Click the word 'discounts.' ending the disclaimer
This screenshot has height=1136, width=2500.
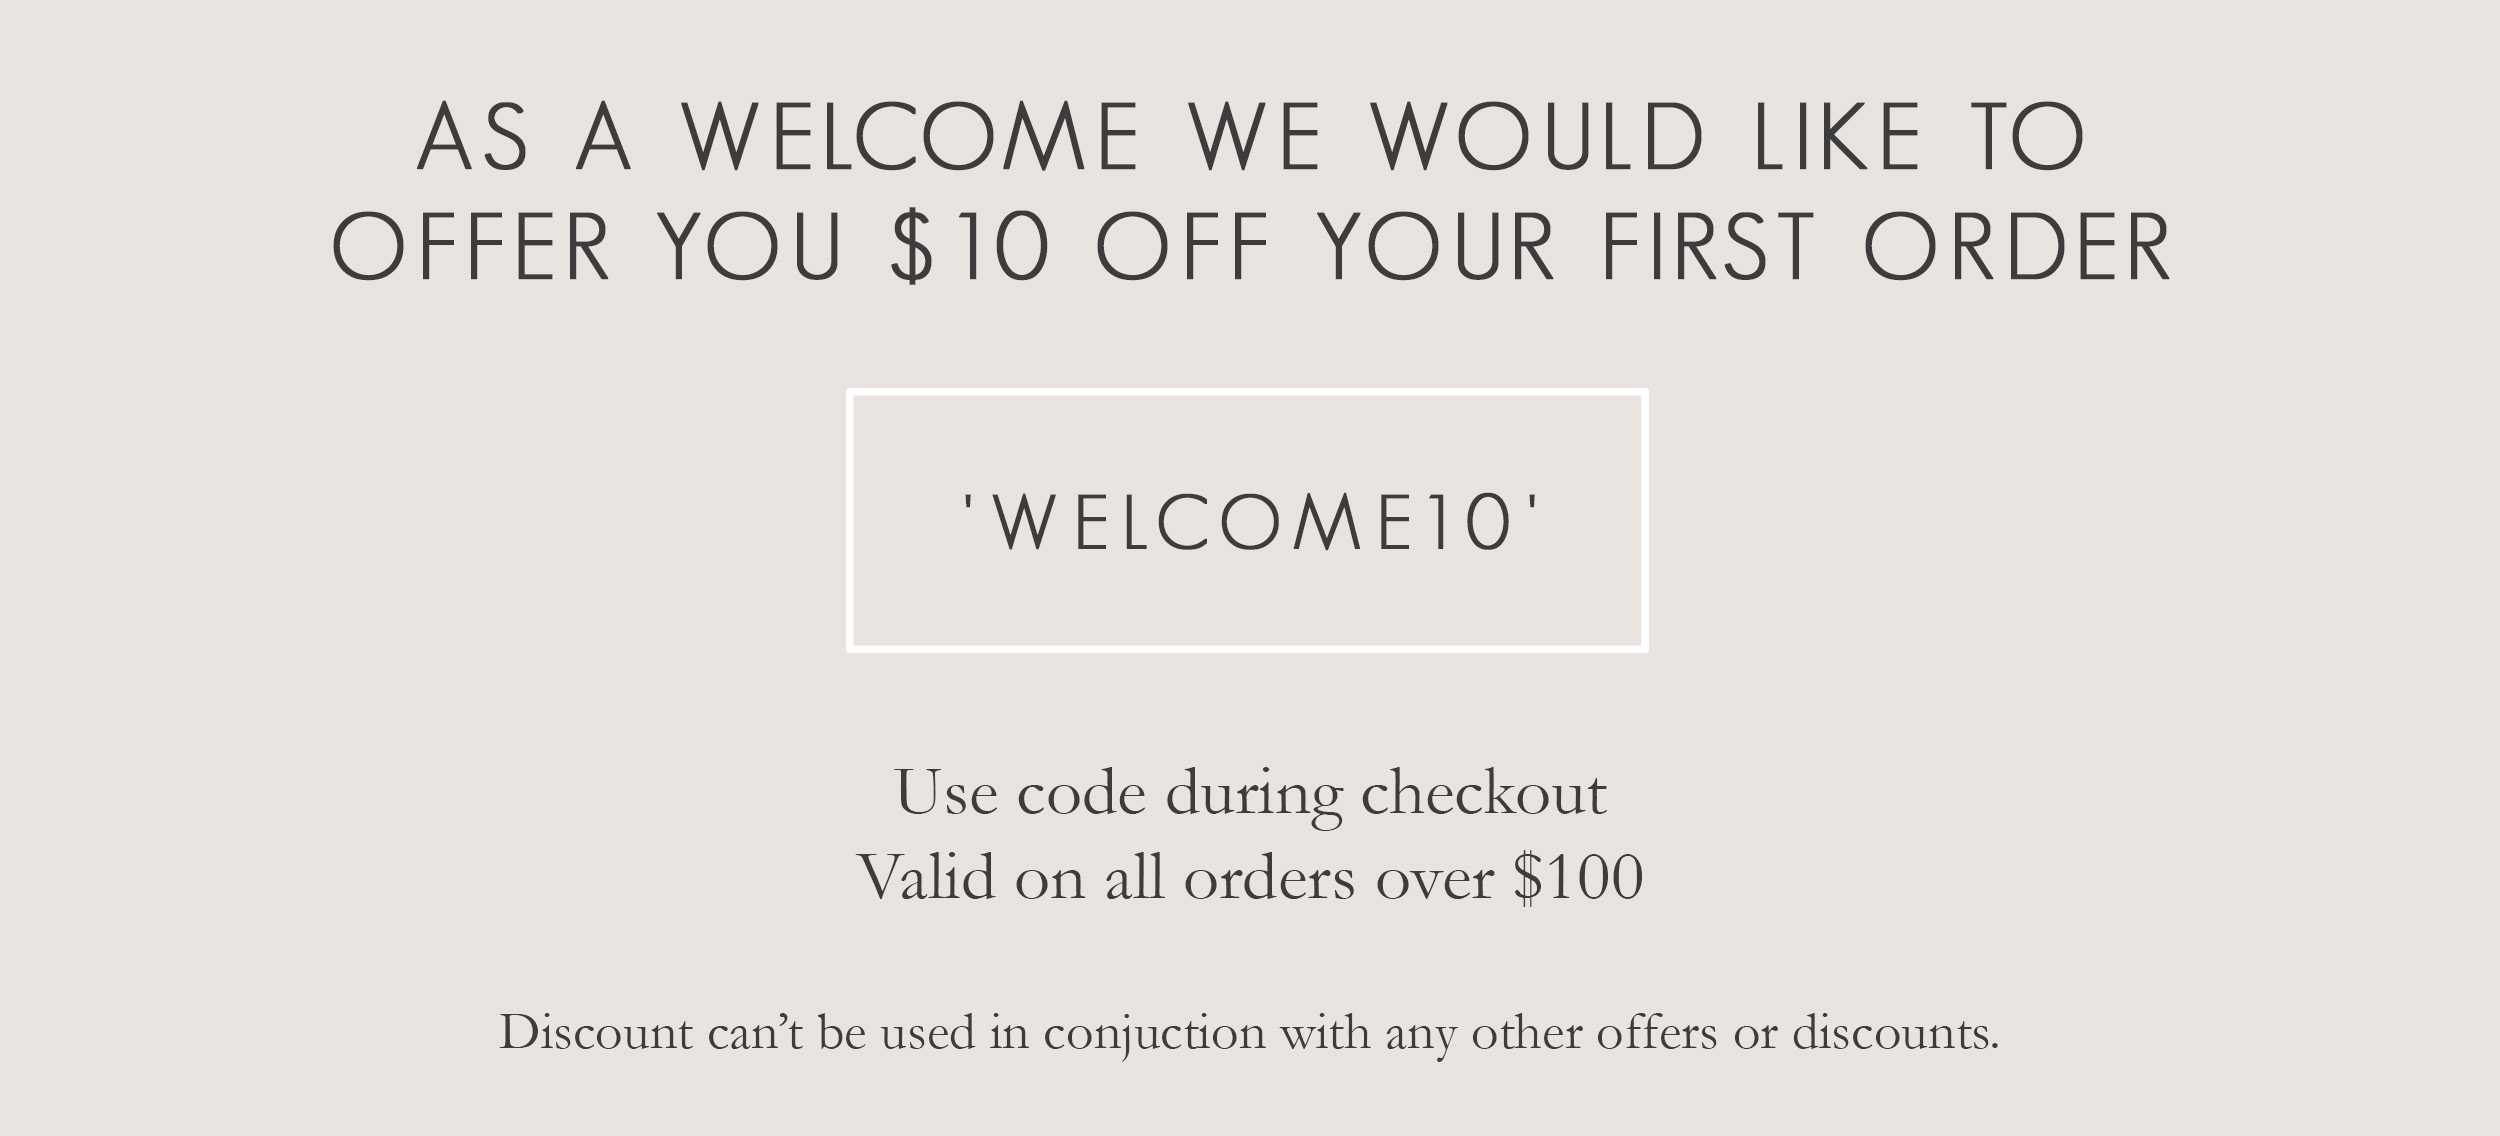click(1895, 1031)
